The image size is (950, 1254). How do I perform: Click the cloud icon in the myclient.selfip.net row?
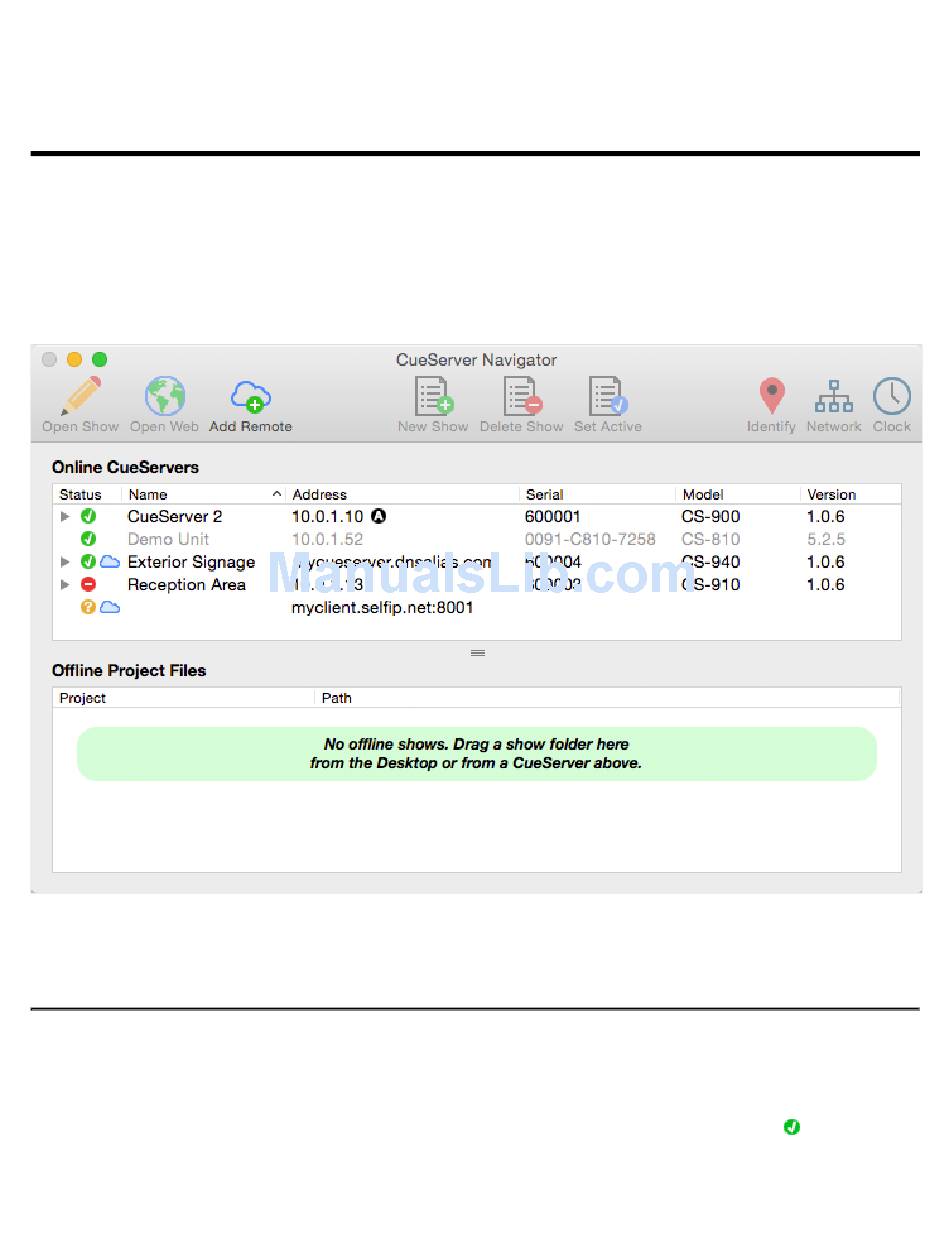point(109,607)
